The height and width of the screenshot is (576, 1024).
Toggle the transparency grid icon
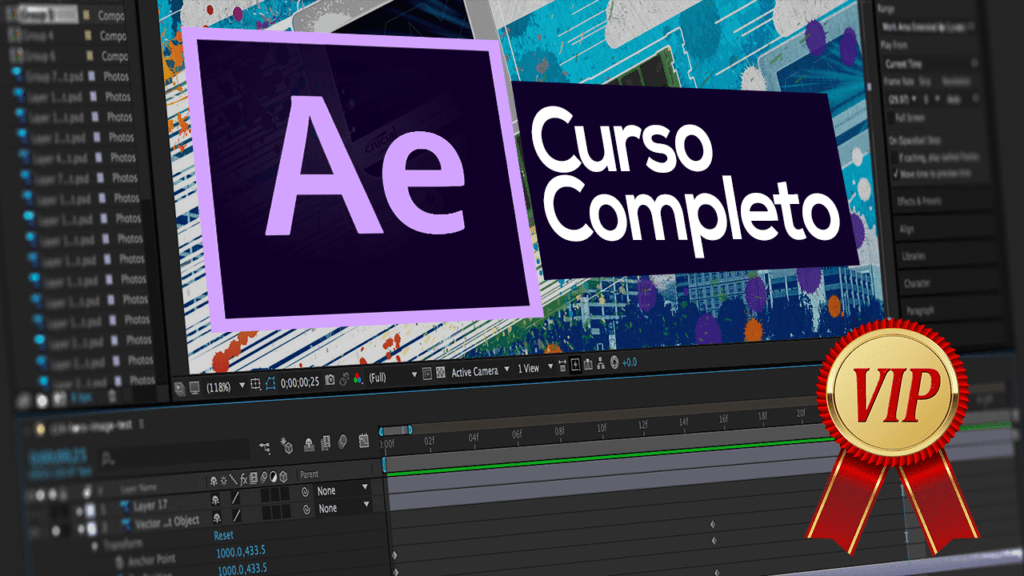[441, 372]
